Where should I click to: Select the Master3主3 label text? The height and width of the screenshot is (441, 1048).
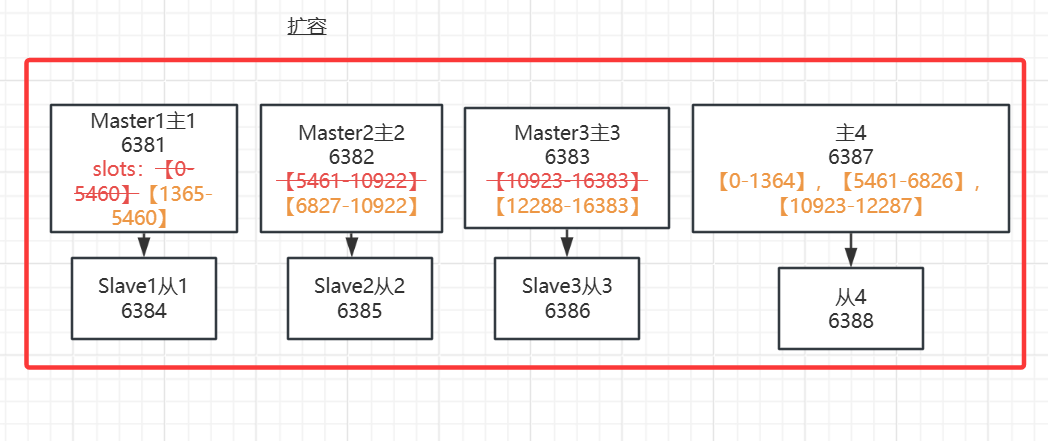coord(567,133)
